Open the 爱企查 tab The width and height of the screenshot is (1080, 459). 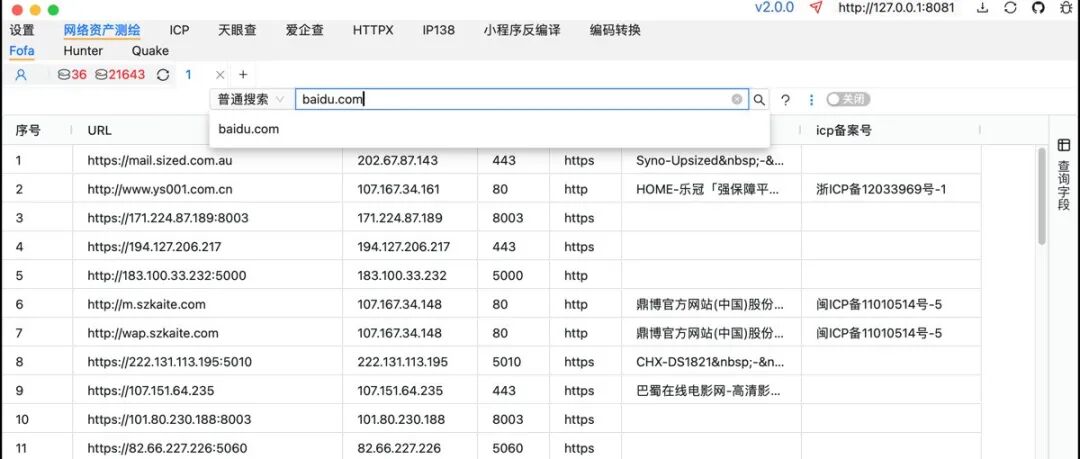[x=304, y=30]
